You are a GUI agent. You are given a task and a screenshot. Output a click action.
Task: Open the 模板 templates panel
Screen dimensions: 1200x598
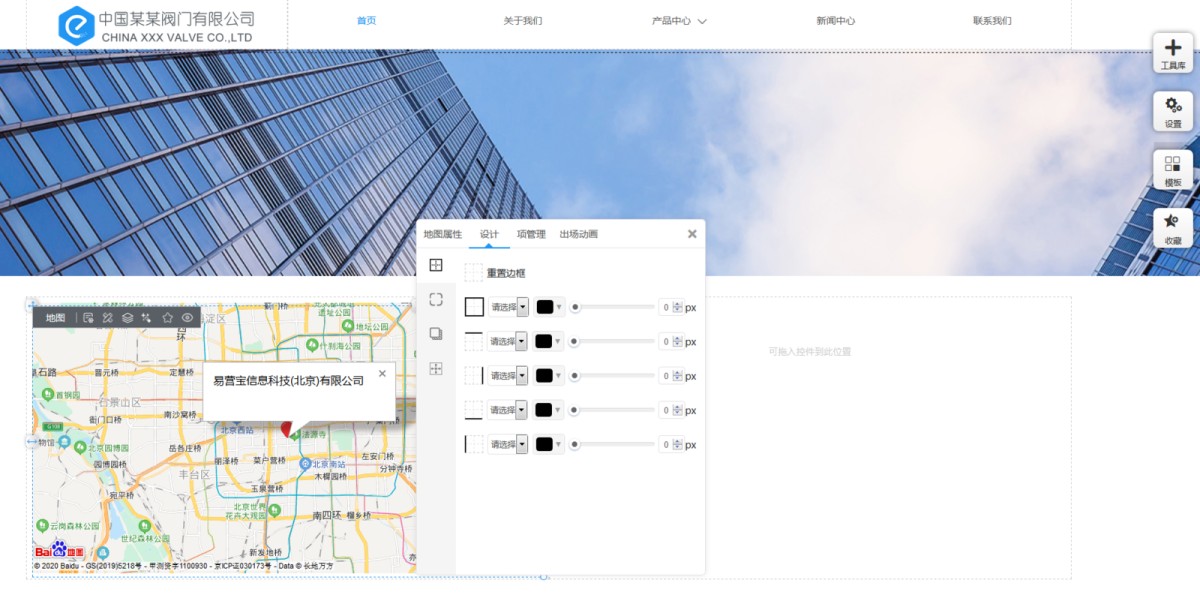point(1173,169)
